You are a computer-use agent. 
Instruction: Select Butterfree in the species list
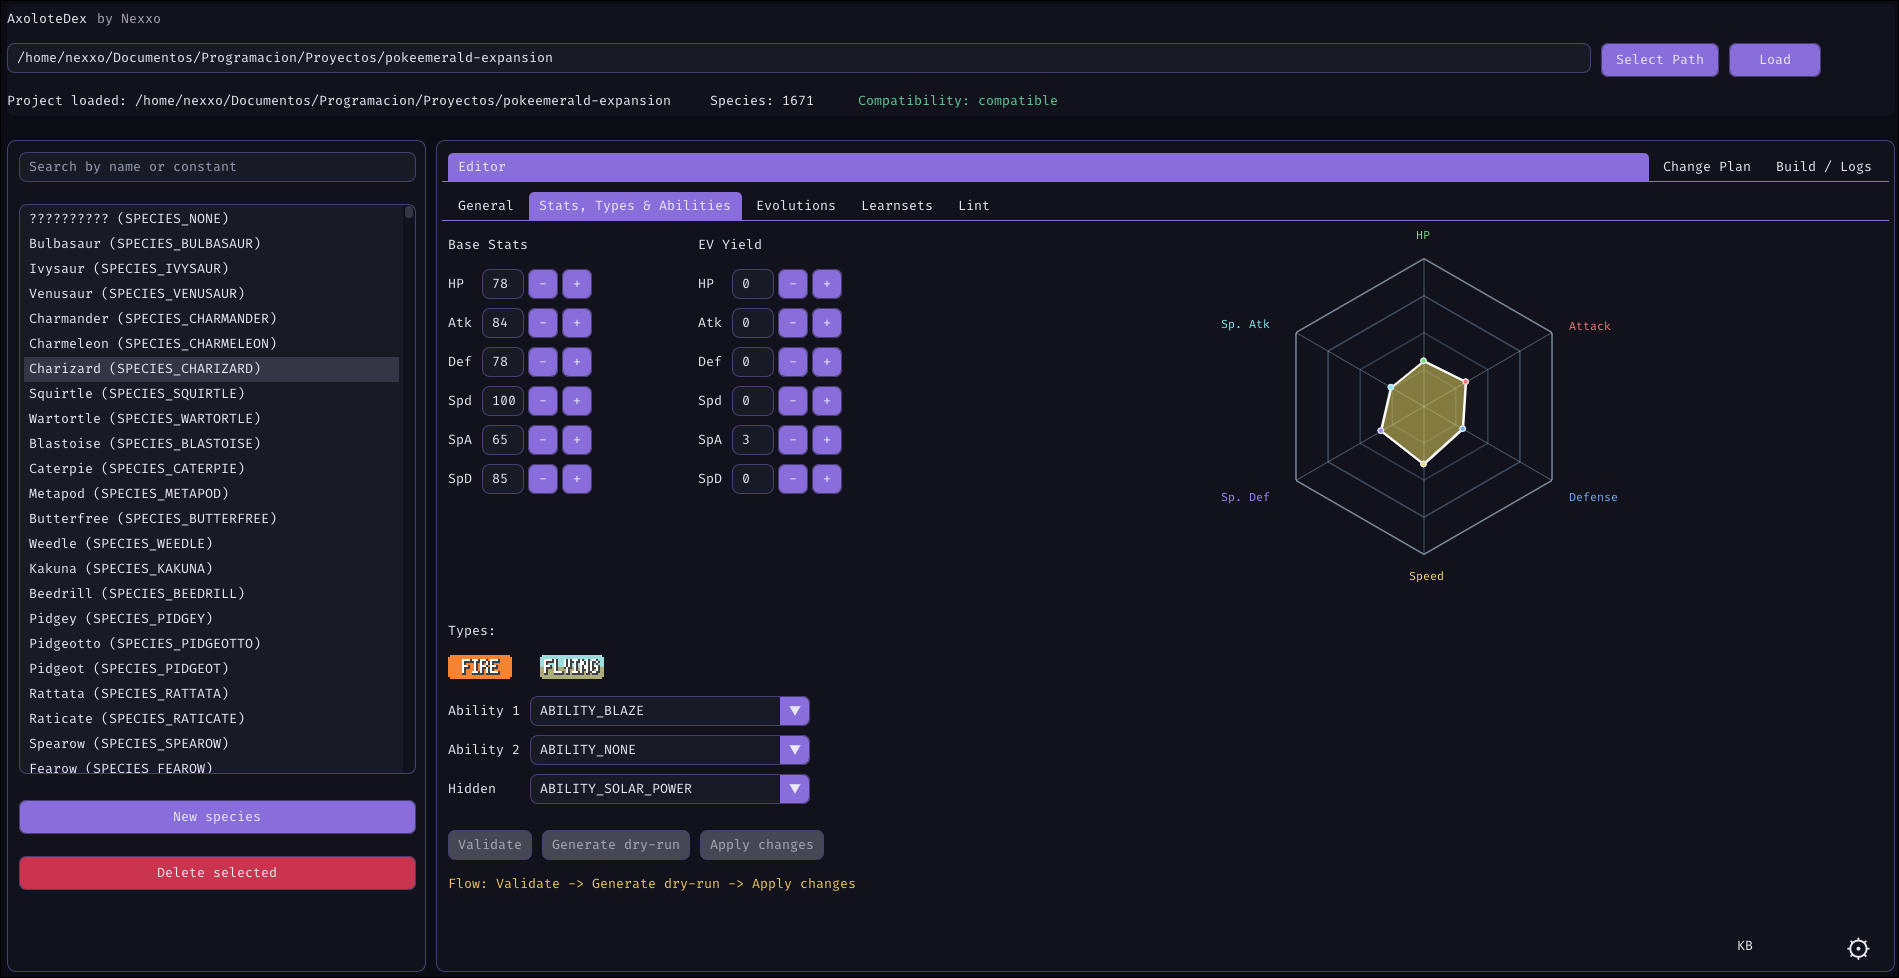(x=212, y=519)
